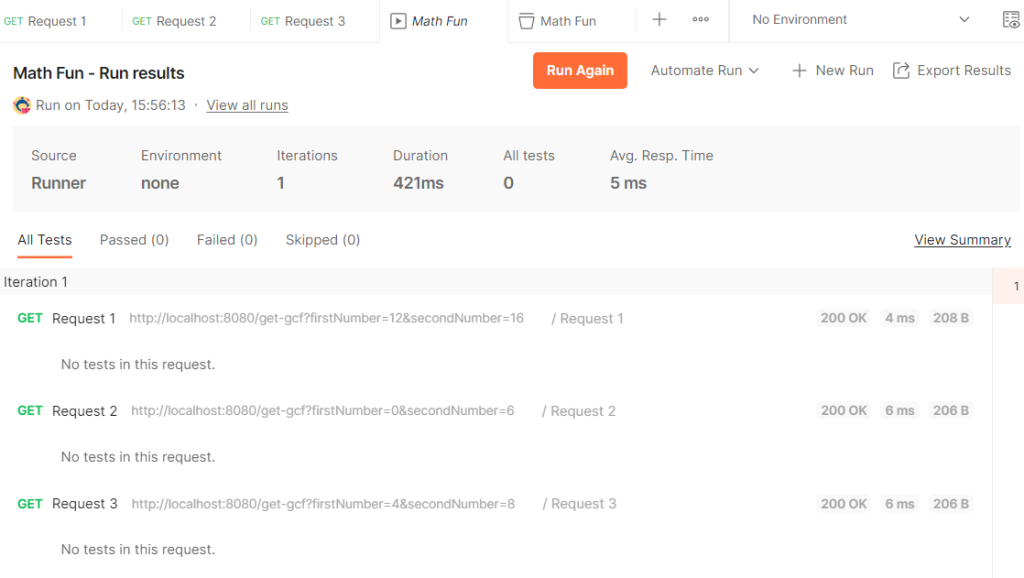Expand the Automate Run dropdown
The width and height of the screenshot is (1024, 578).
705,70
